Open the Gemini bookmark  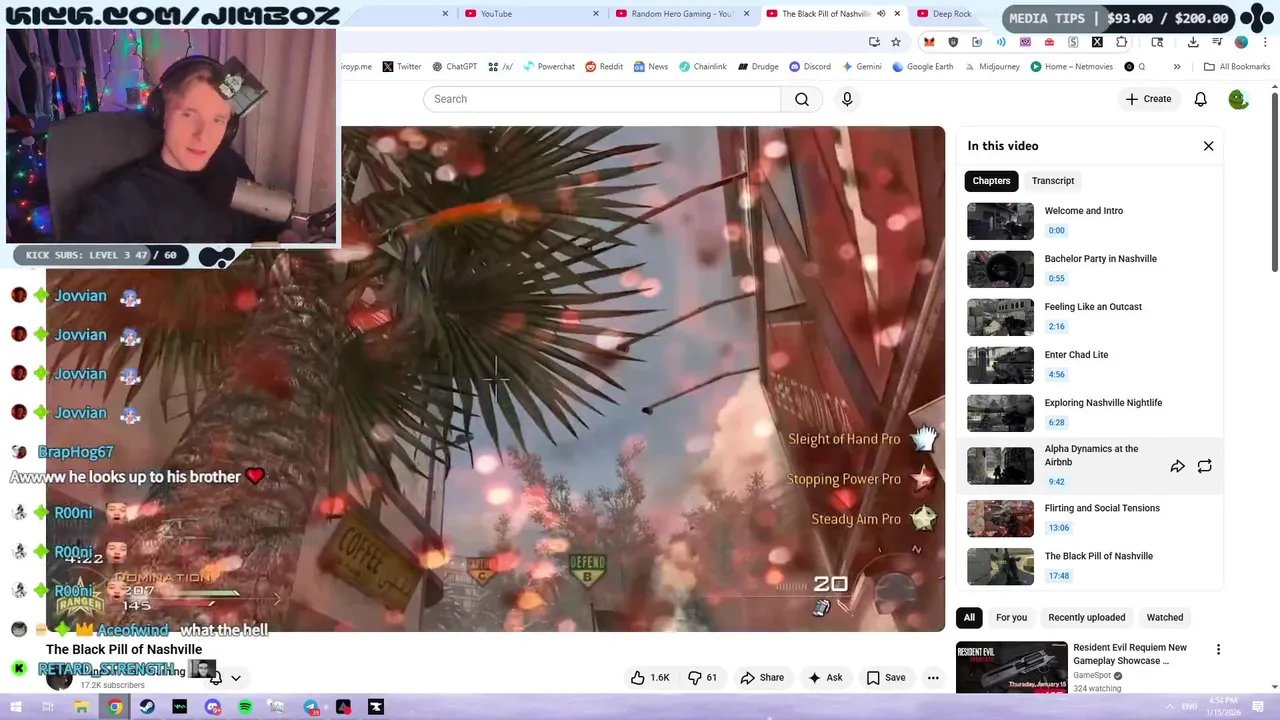click(x=862, y=67)
